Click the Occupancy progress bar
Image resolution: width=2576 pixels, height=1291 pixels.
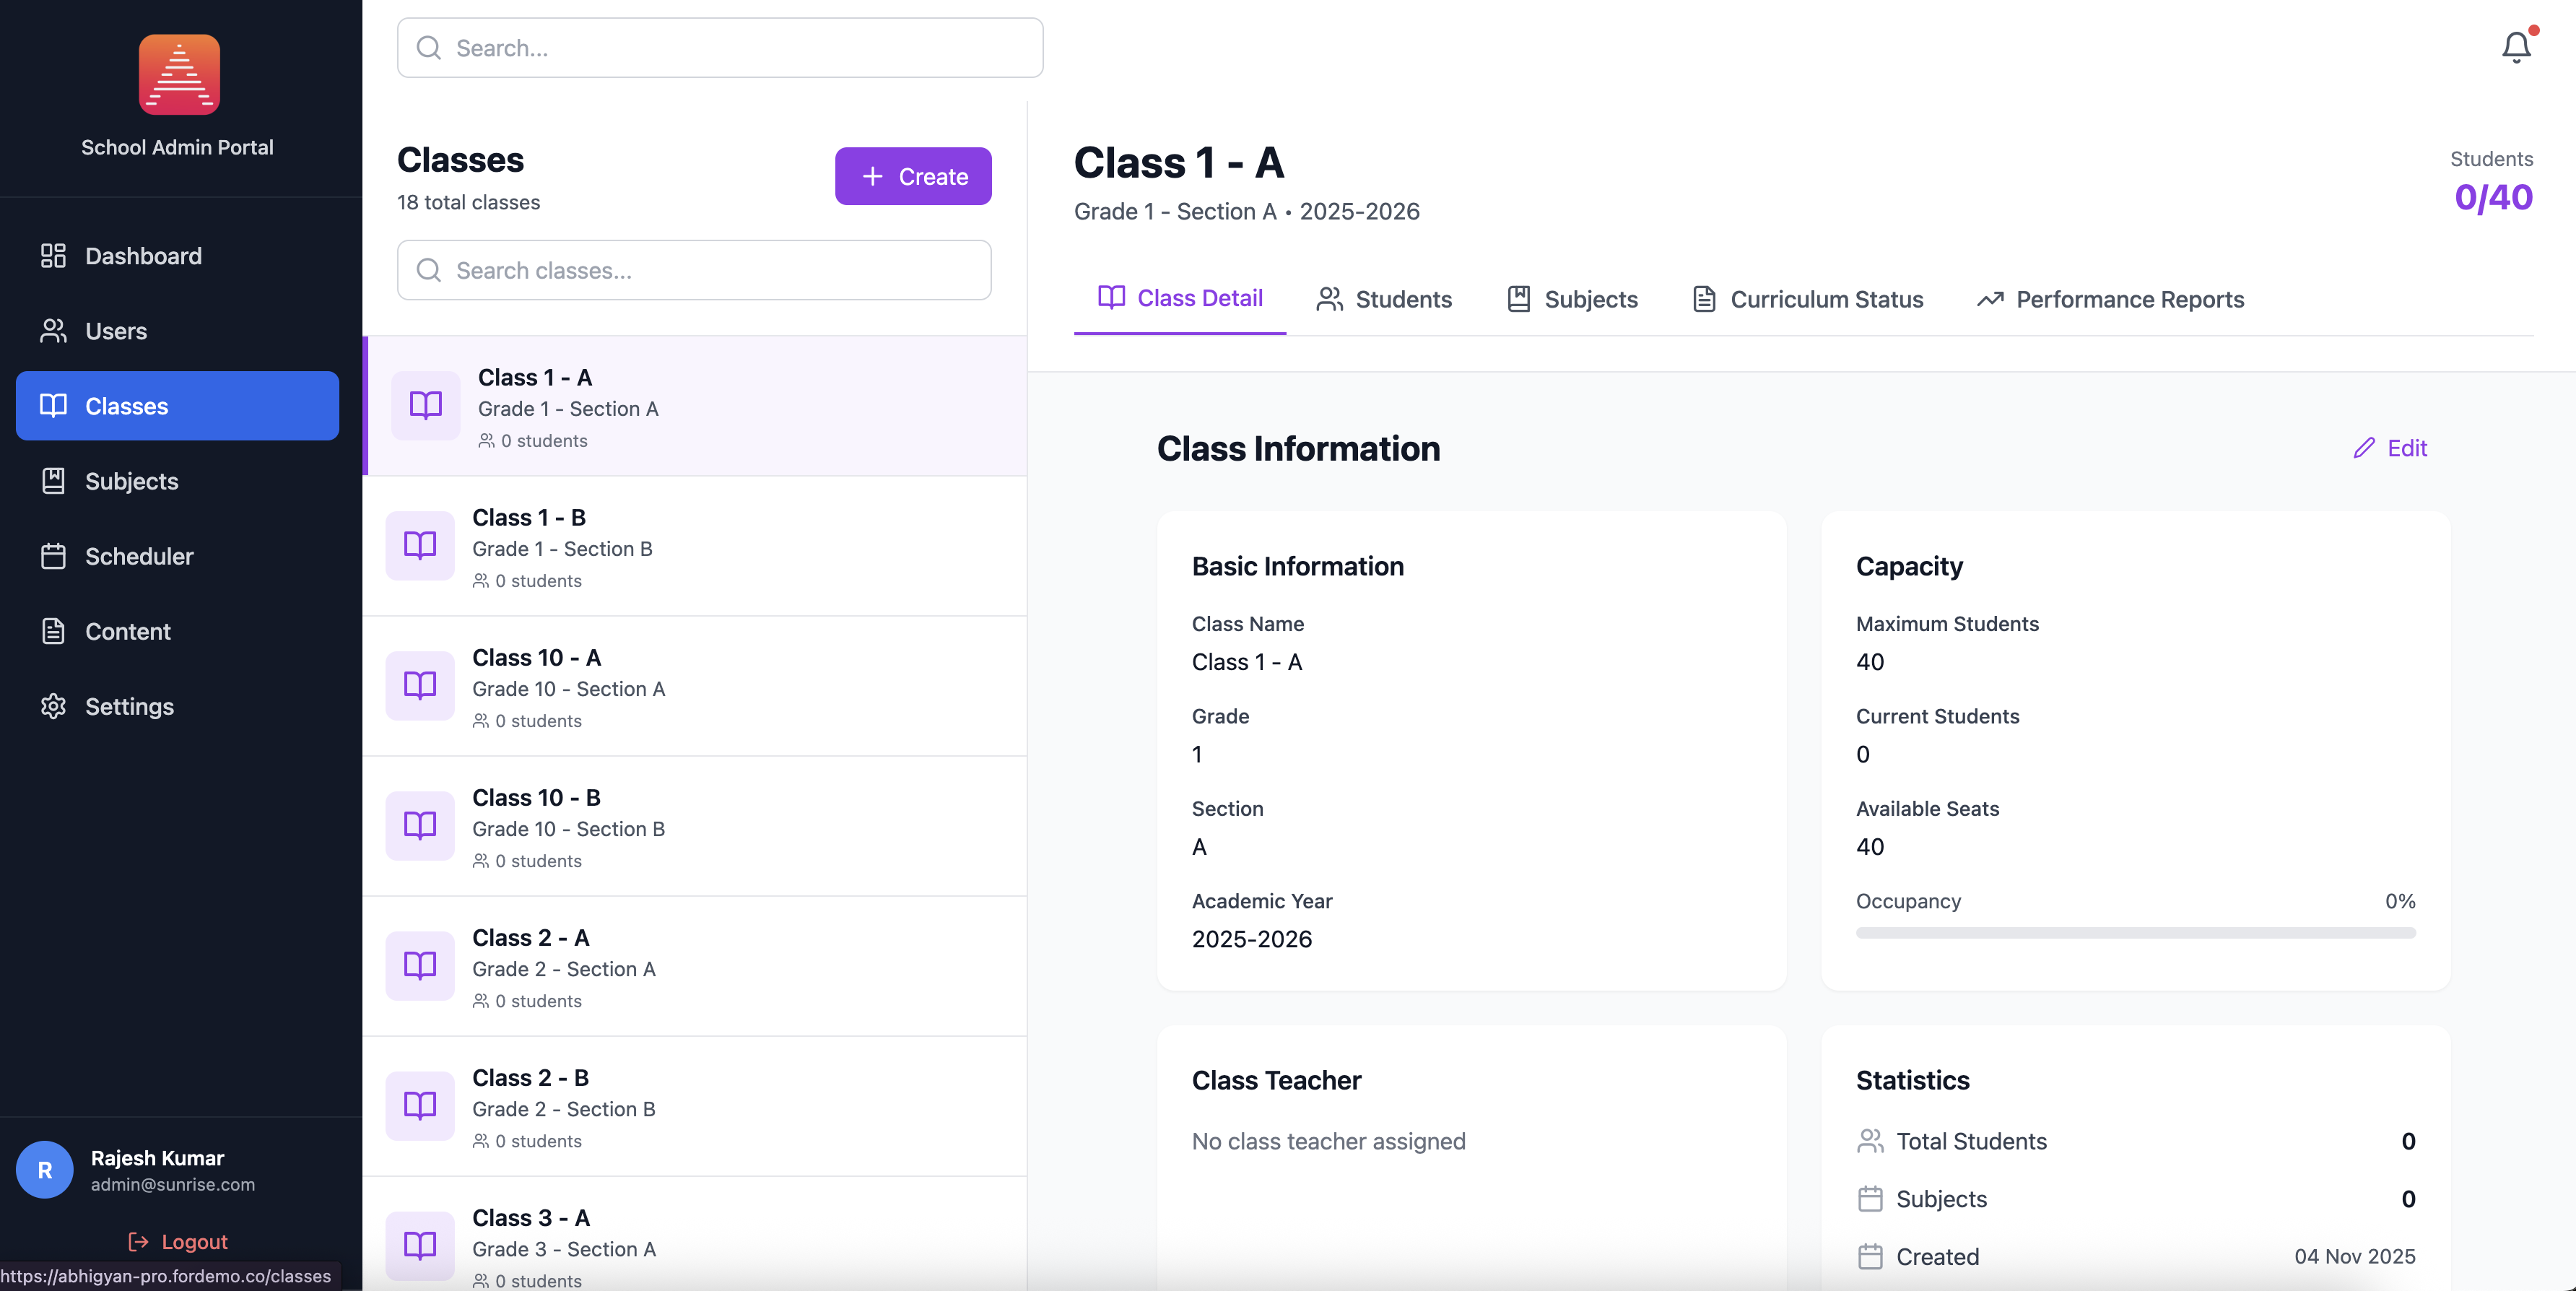point(2135,933)
